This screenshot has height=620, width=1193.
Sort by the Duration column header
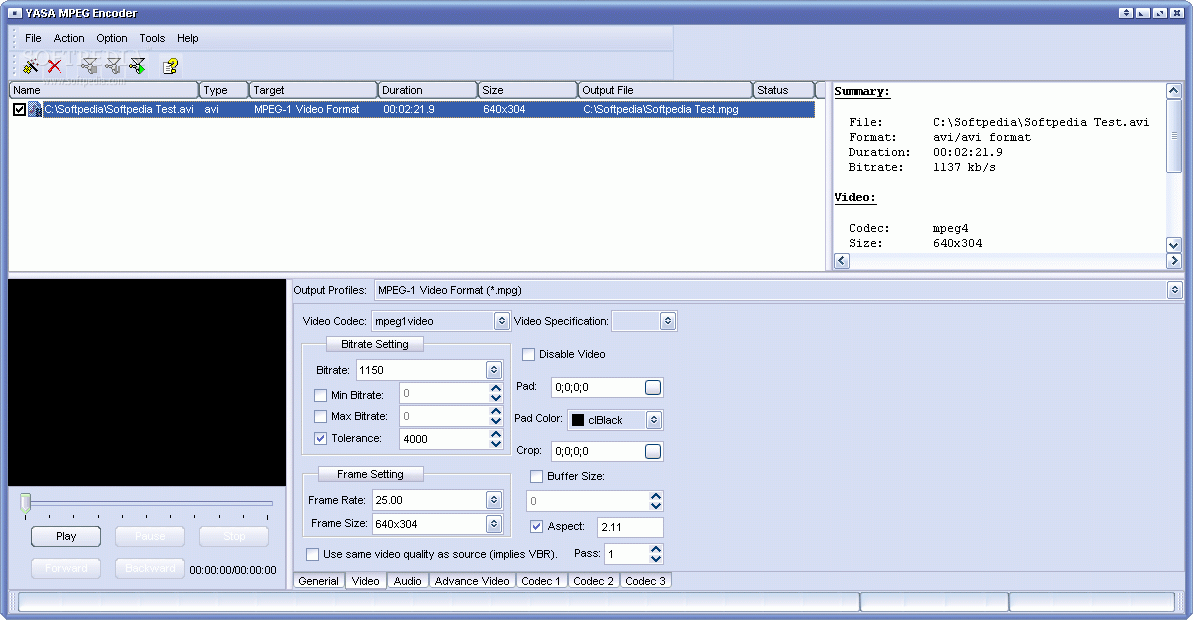[x=428, y=90]
